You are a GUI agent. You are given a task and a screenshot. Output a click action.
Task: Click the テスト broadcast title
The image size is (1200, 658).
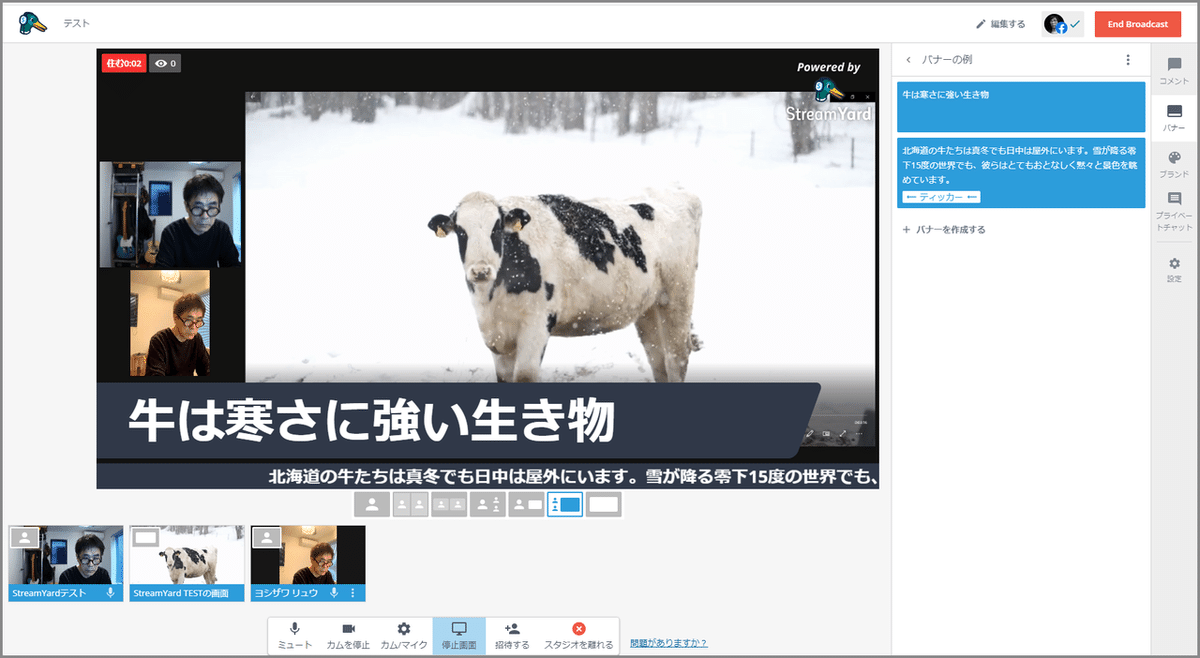pyautogui.click(x=75, y=23)
